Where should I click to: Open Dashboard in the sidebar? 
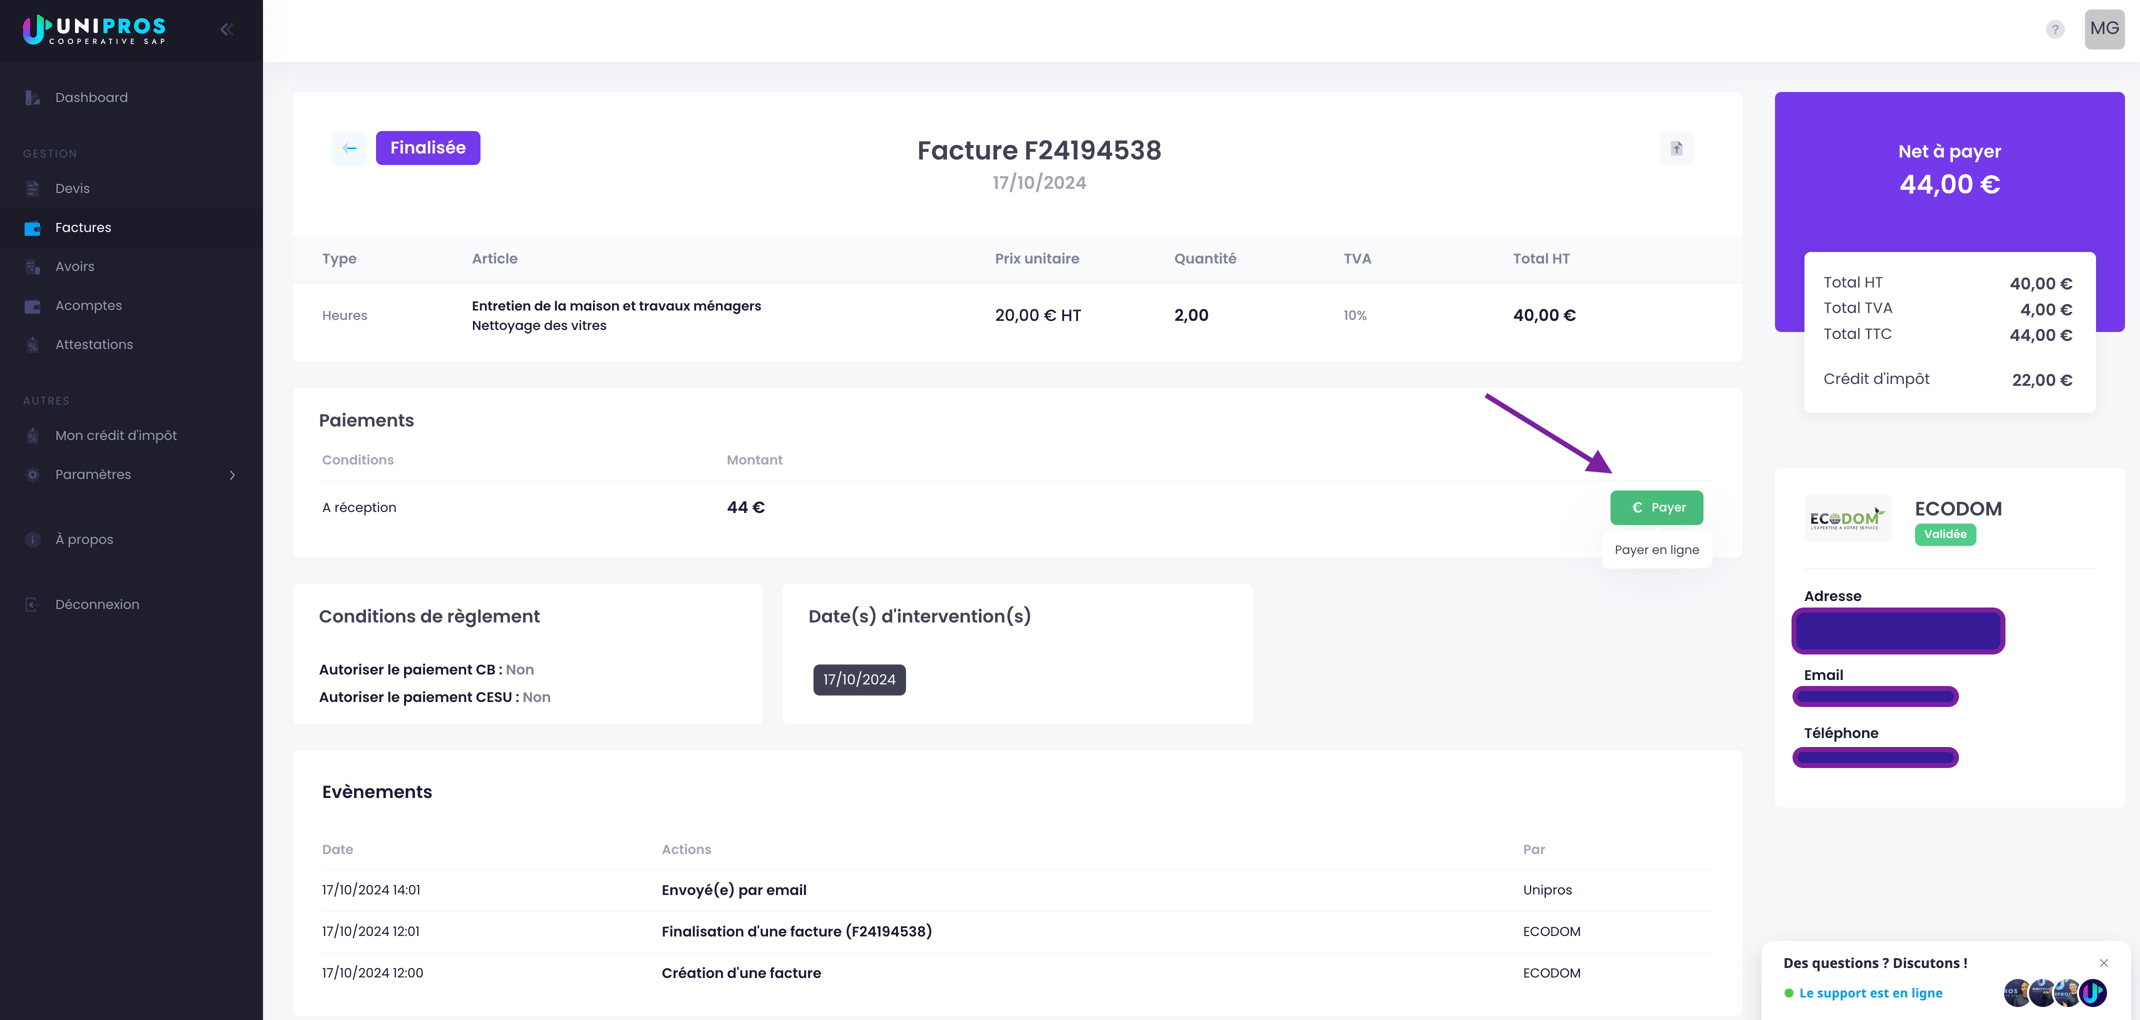pyautogui.click(x=91, y=98)
